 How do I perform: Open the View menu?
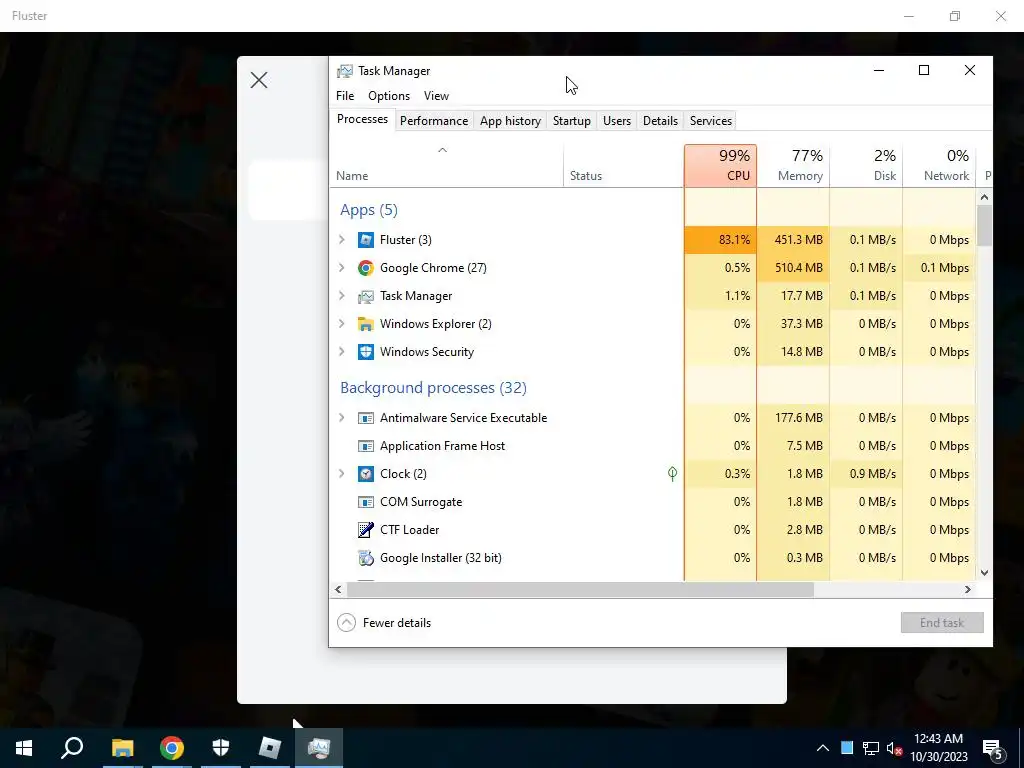(x=436, y=96)
